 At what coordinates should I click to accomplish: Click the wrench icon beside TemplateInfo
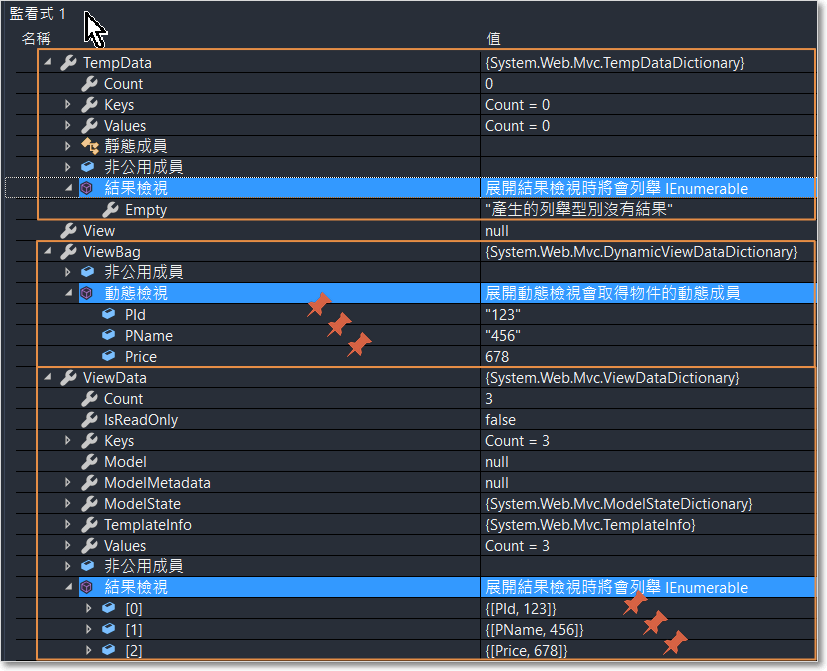tap(90, 524)
